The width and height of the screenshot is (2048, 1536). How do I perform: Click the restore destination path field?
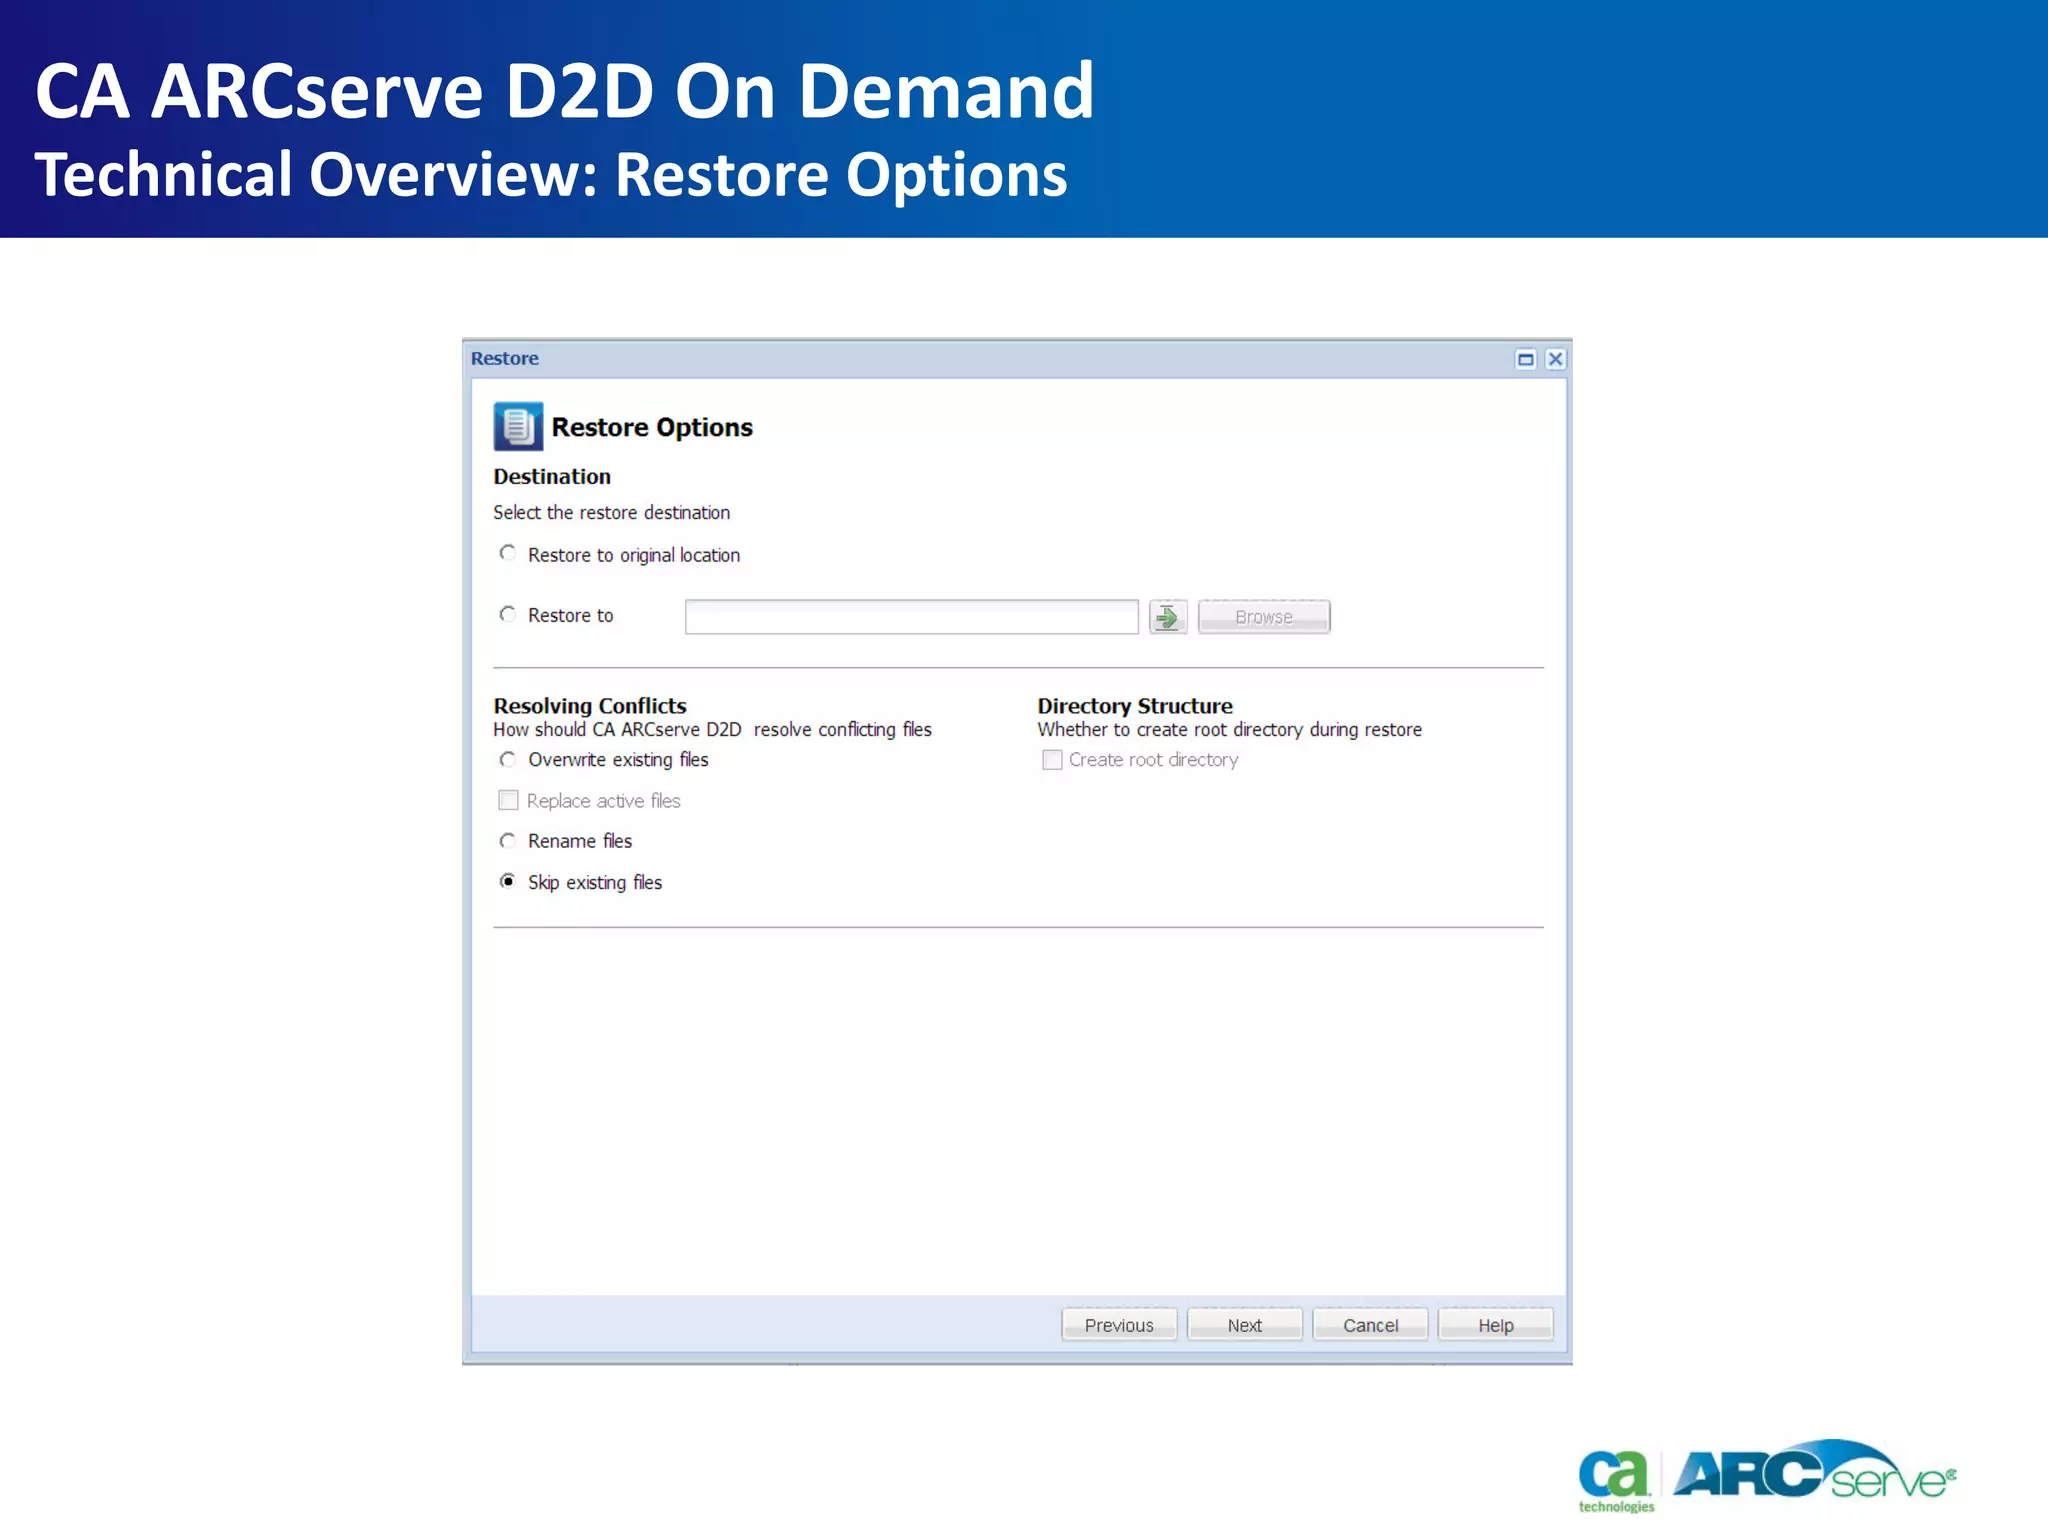point(911,617)
